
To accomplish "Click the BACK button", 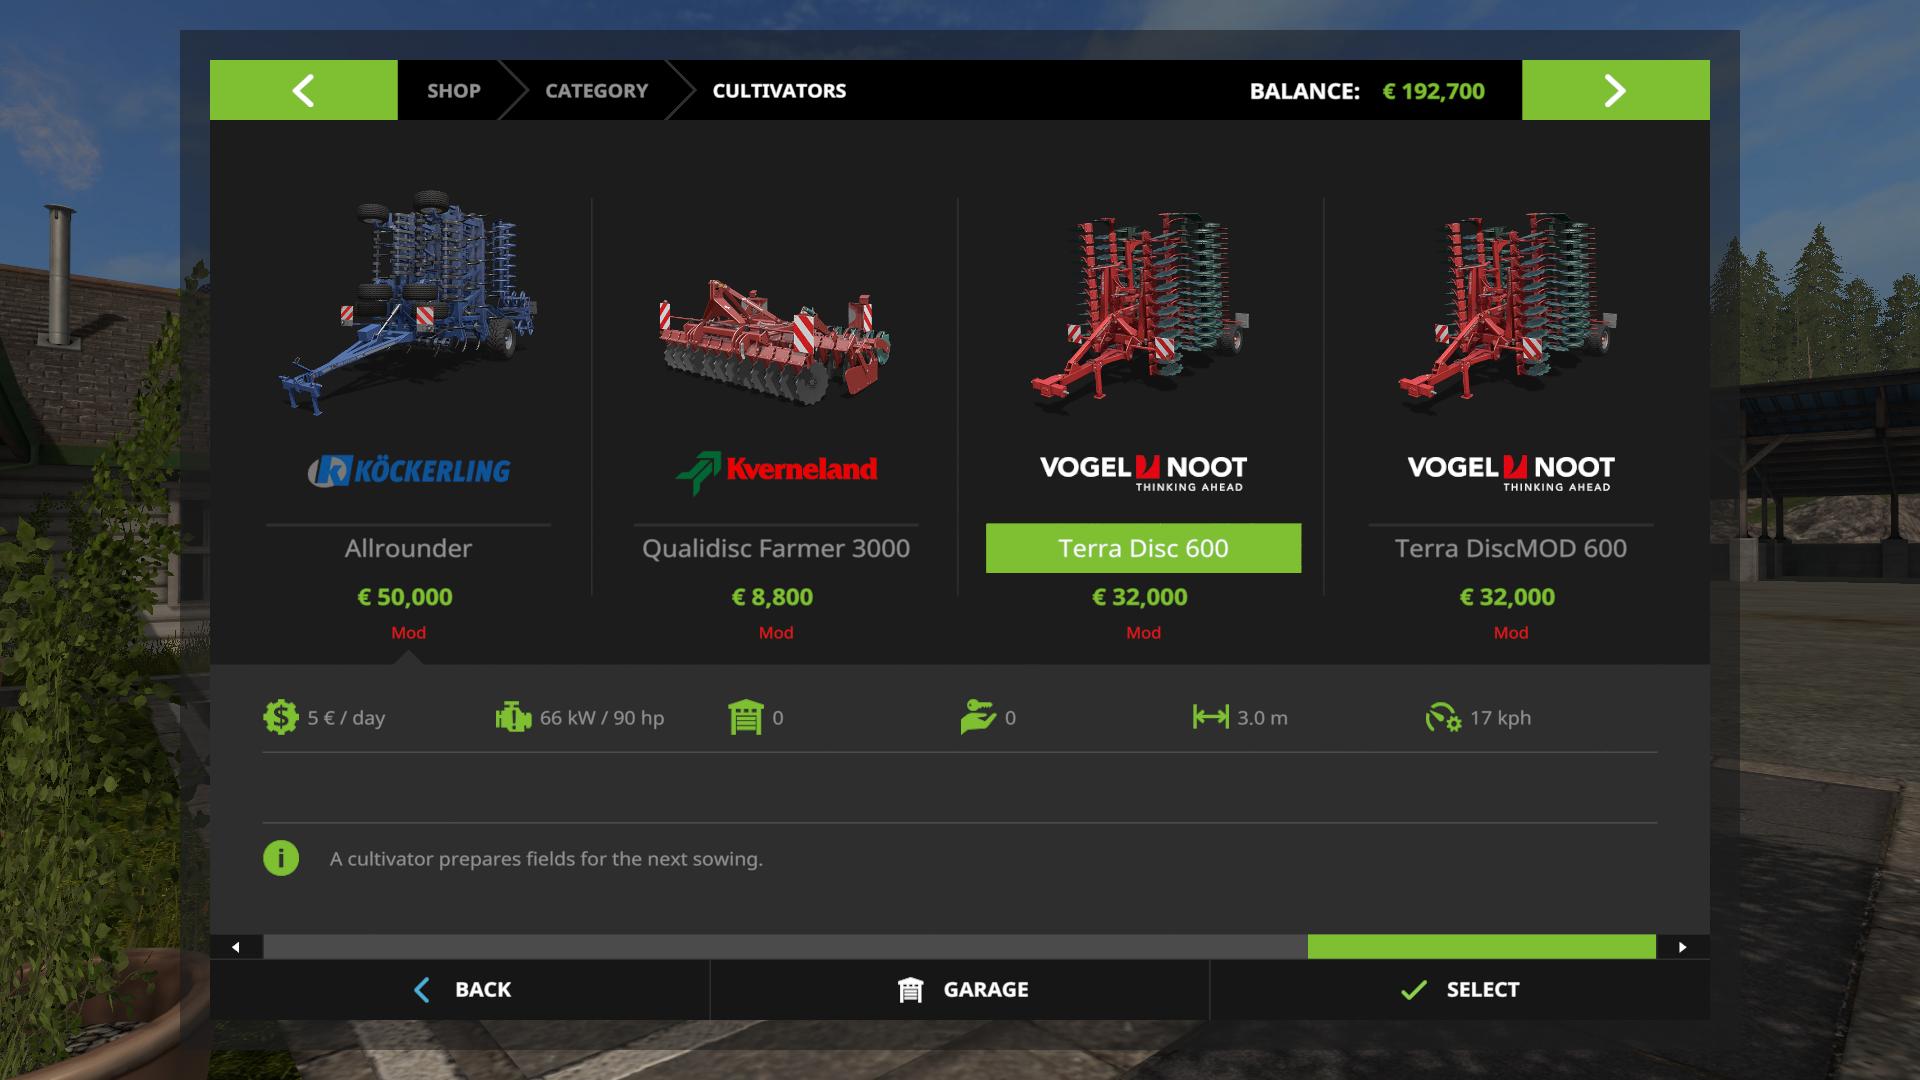I will point(460,989).
